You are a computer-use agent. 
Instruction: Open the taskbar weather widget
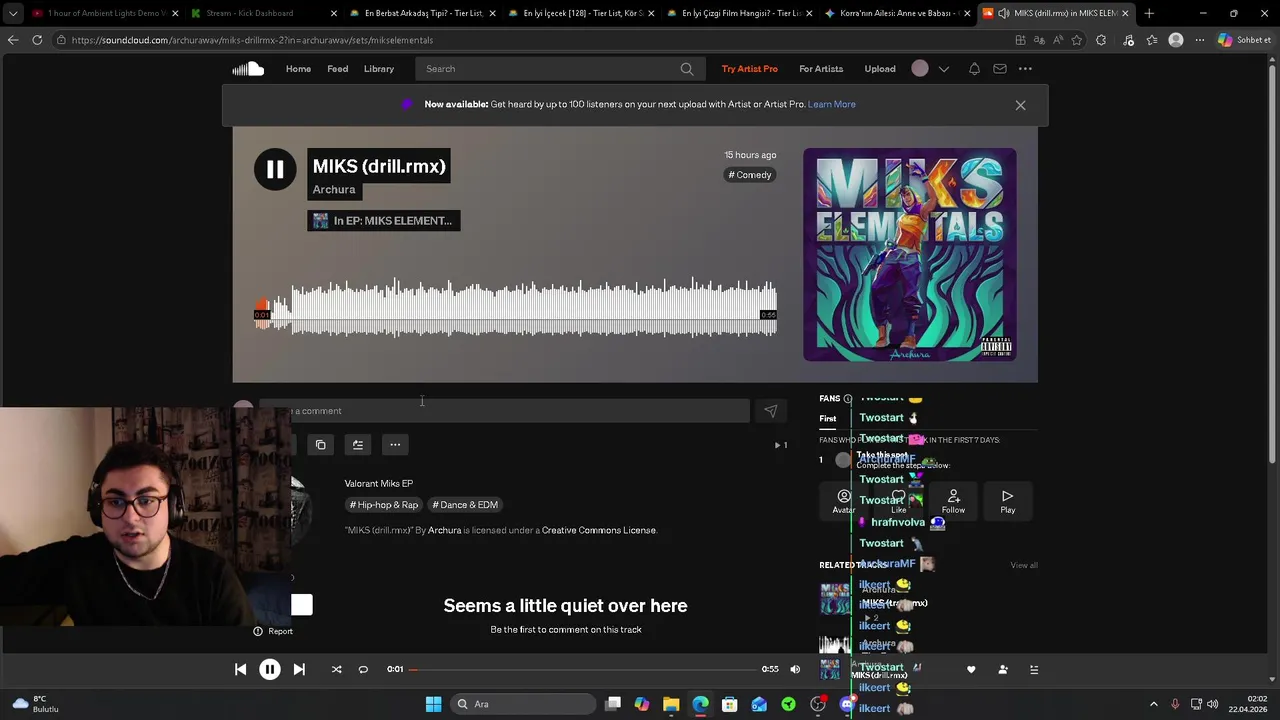[x=36, y=704]
